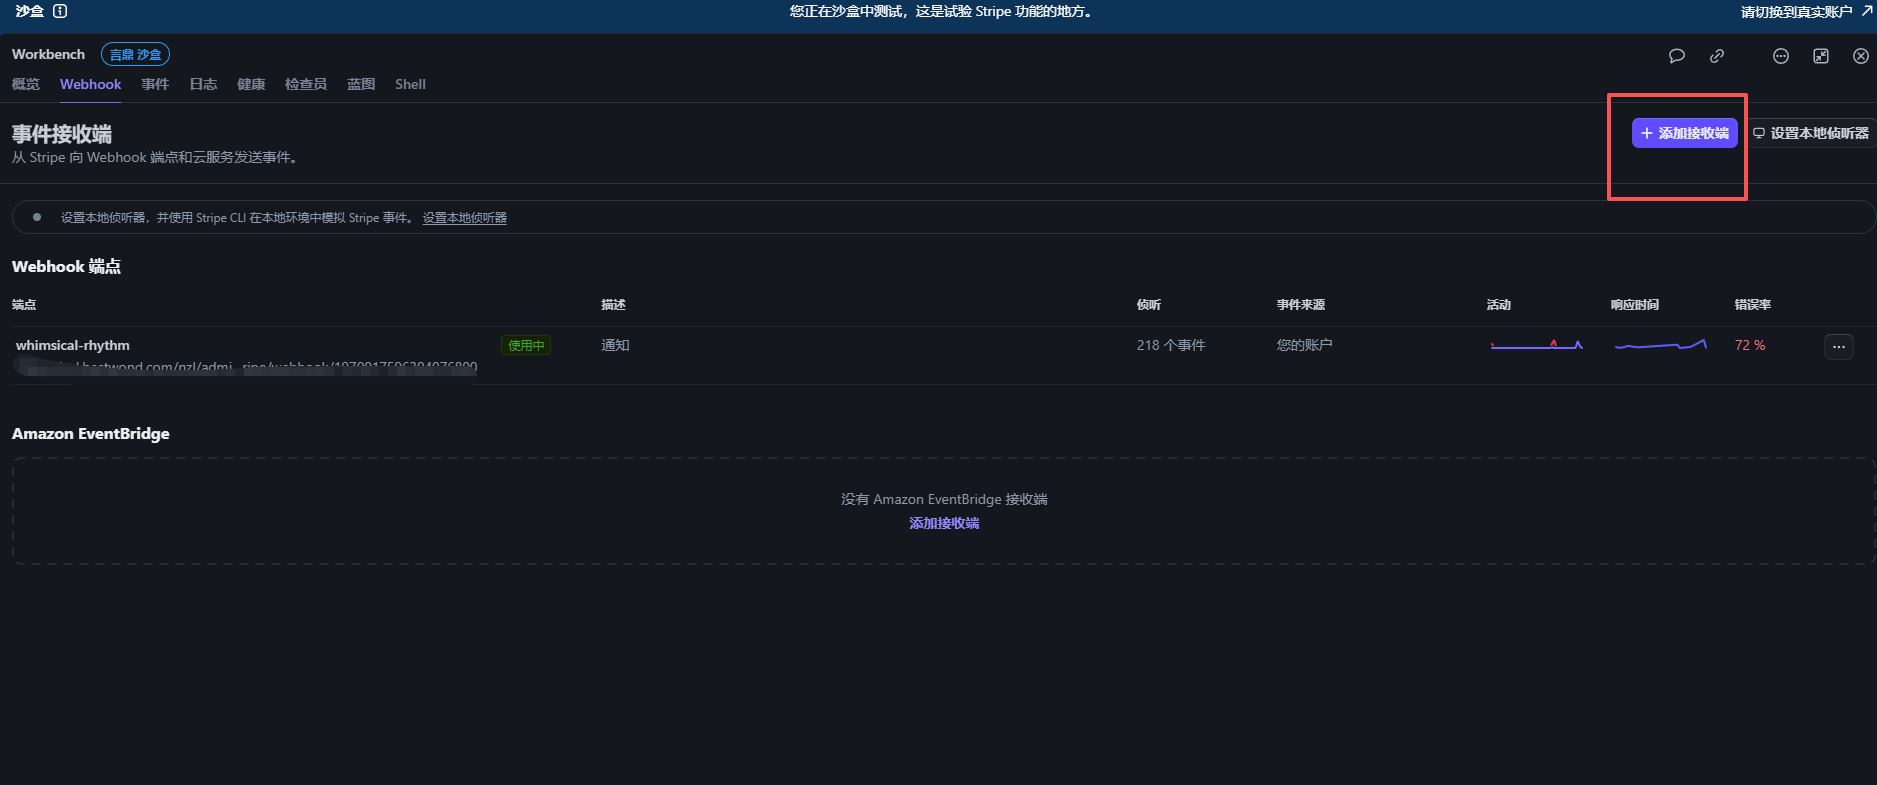Click the feedback speech bubble icon

pos(1677,56)
